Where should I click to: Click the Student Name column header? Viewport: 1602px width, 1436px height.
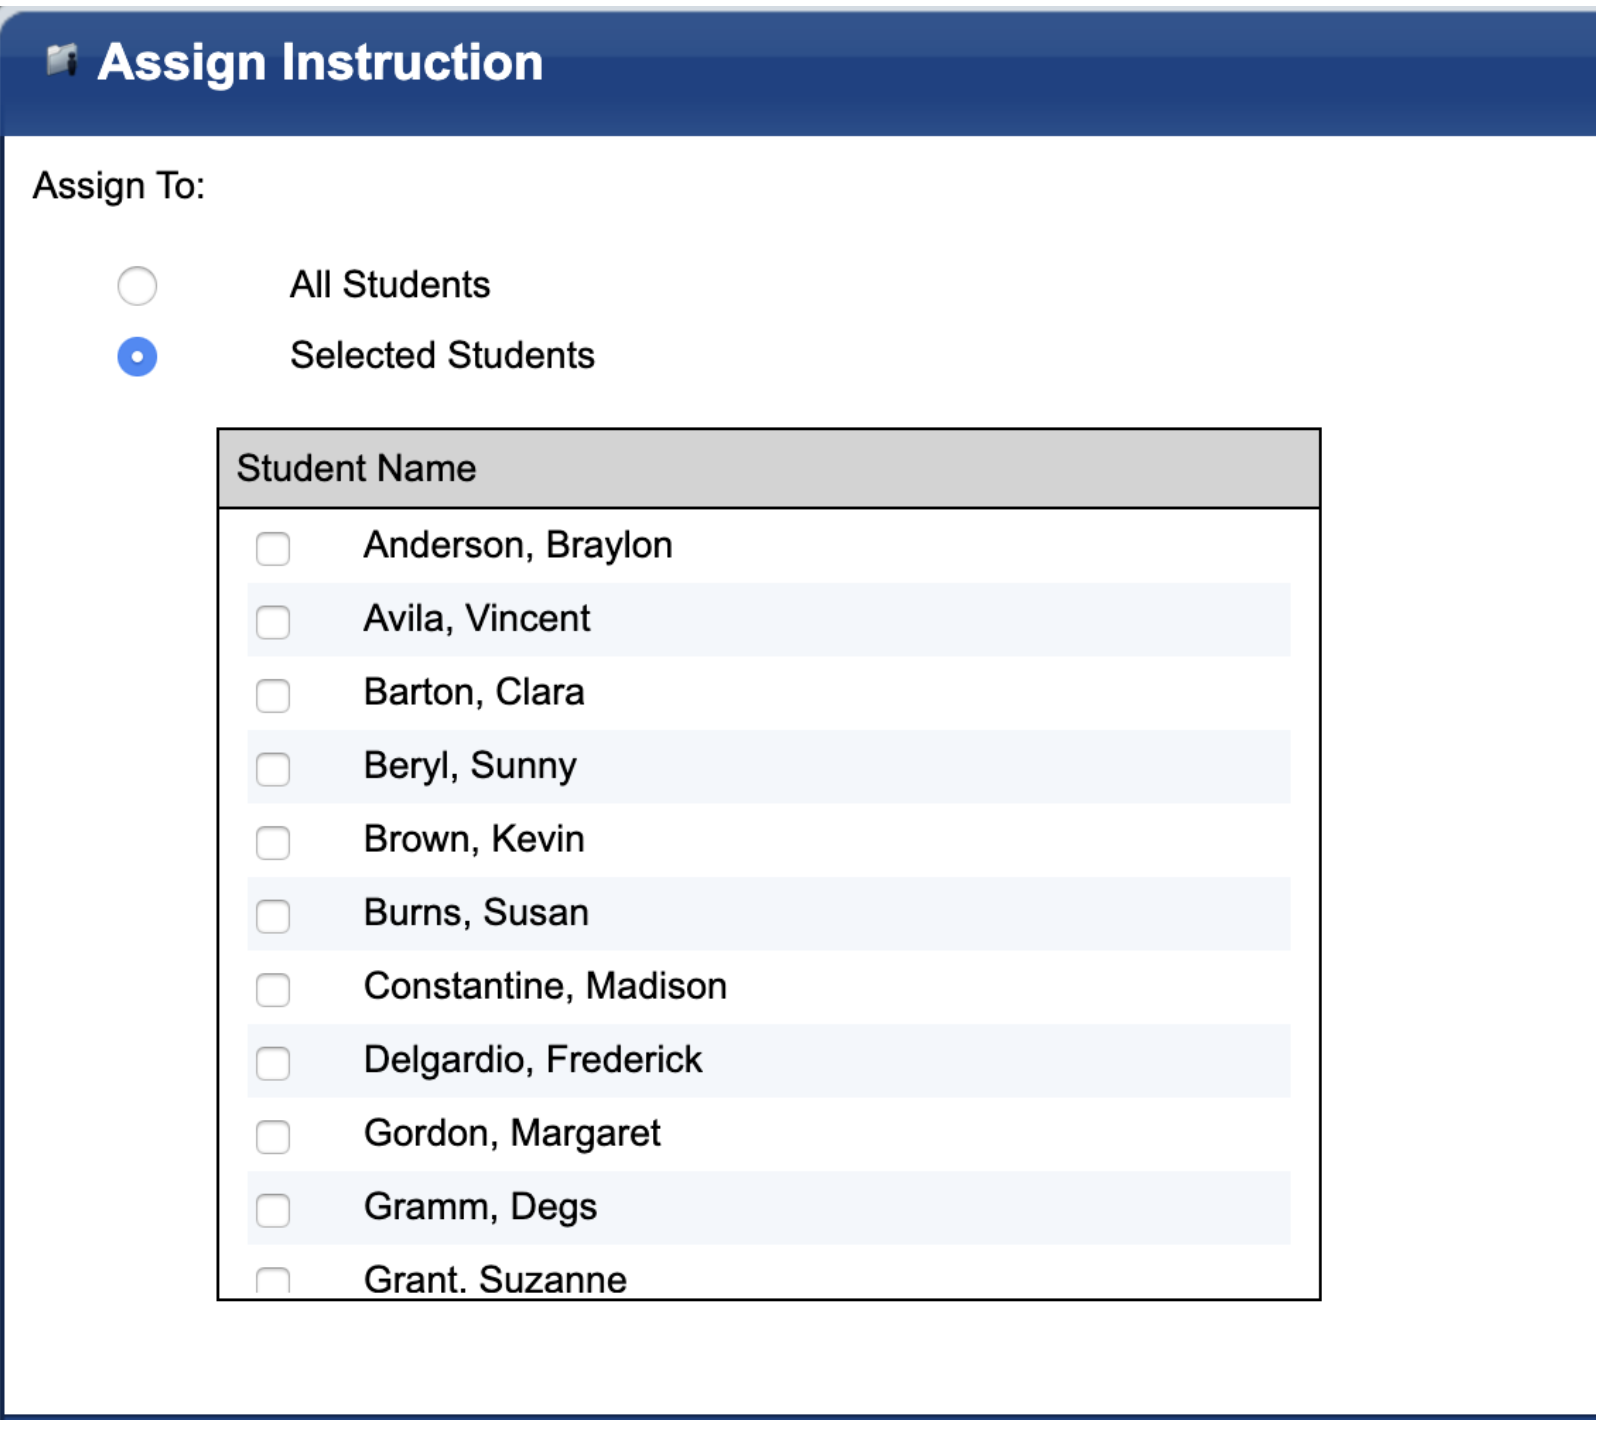pos(357,467)
